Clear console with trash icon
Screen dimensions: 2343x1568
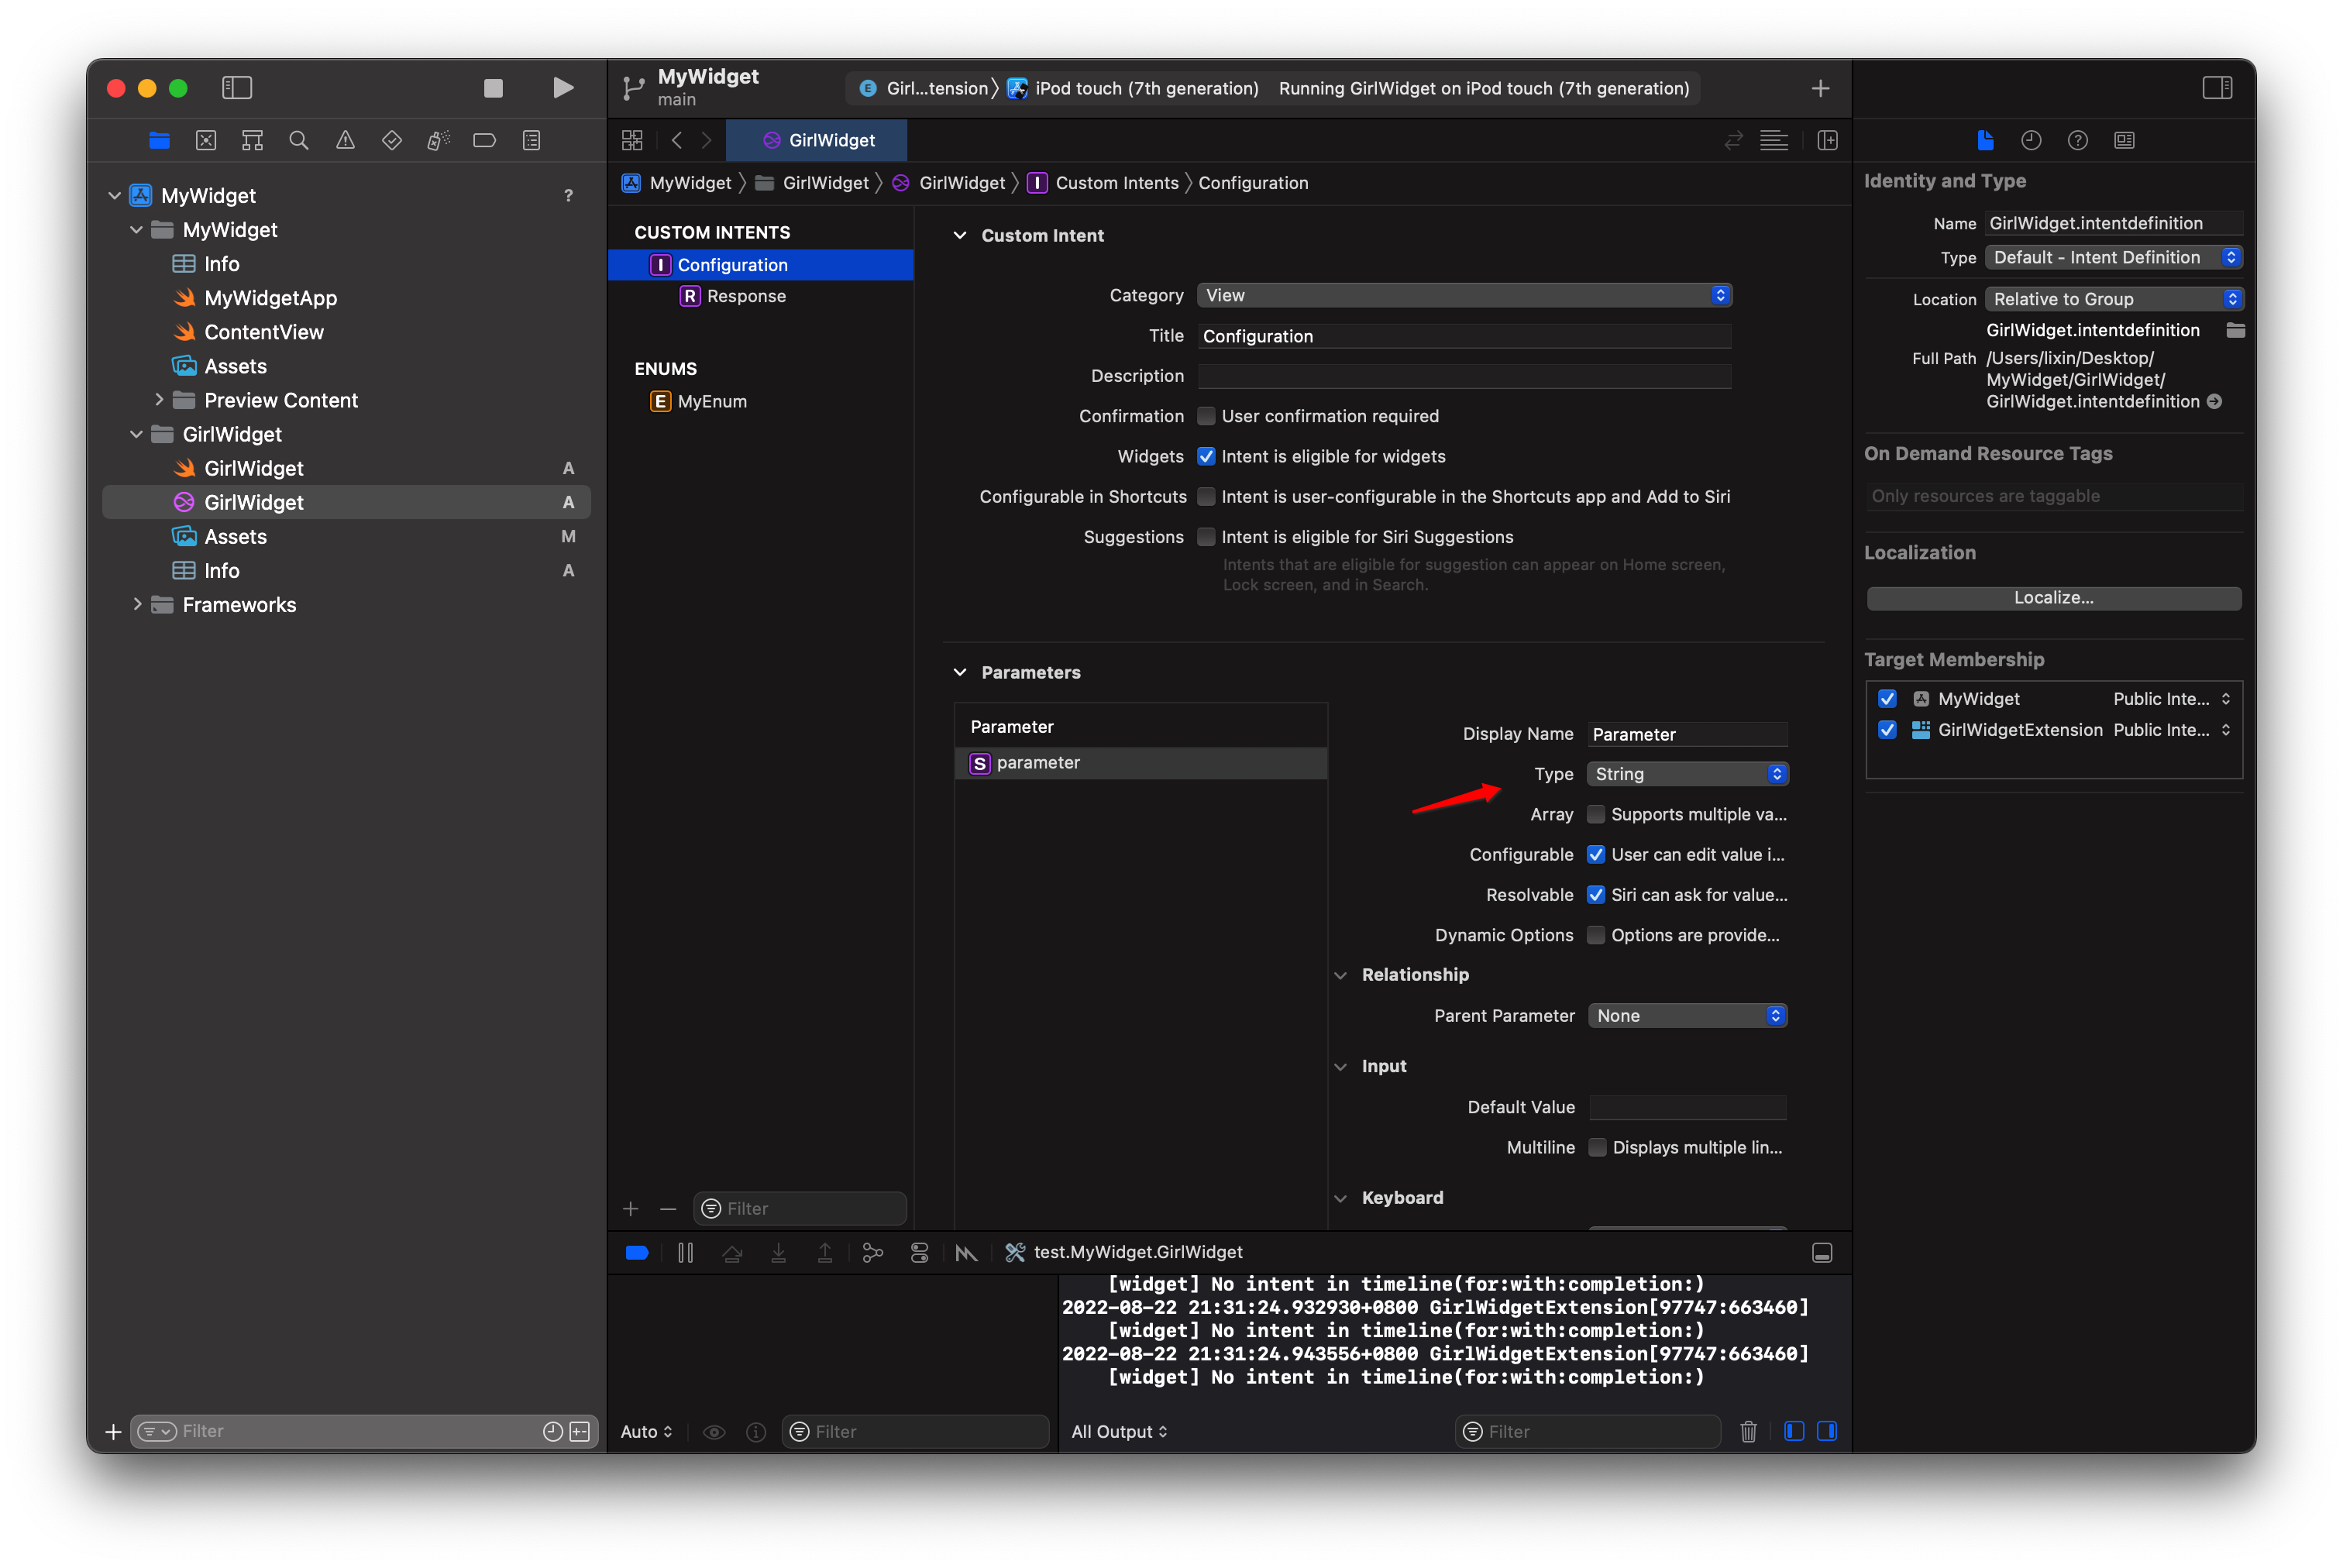point(1748,1431)
